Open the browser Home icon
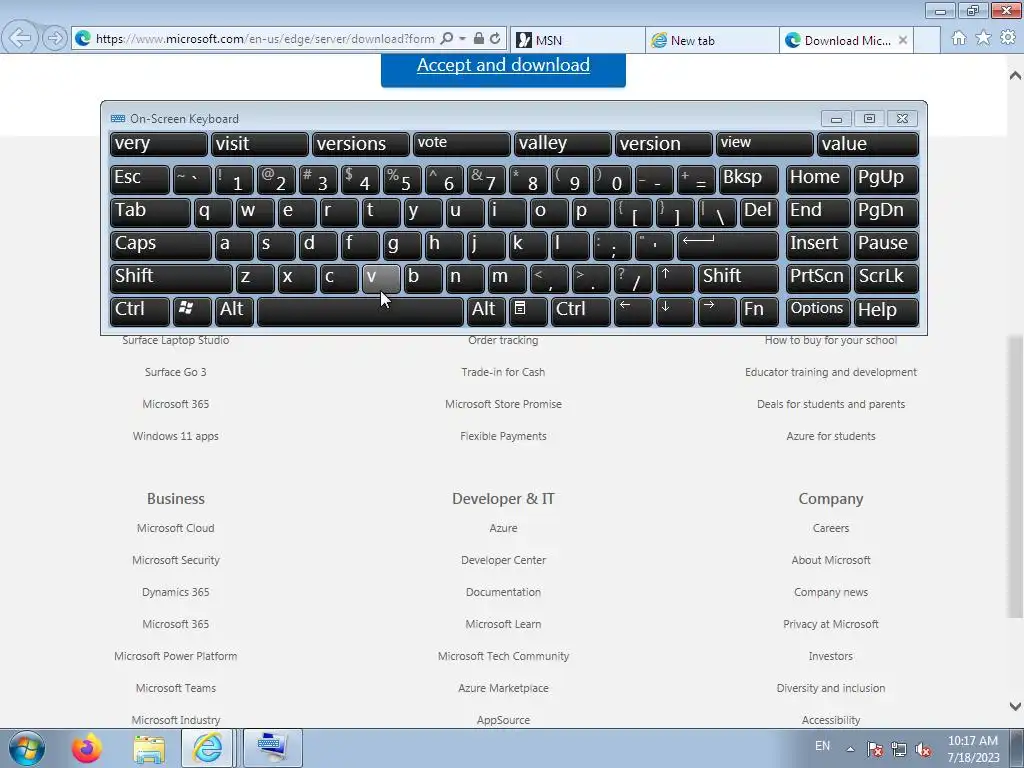 pyautogui.click(x=959, y=38)
